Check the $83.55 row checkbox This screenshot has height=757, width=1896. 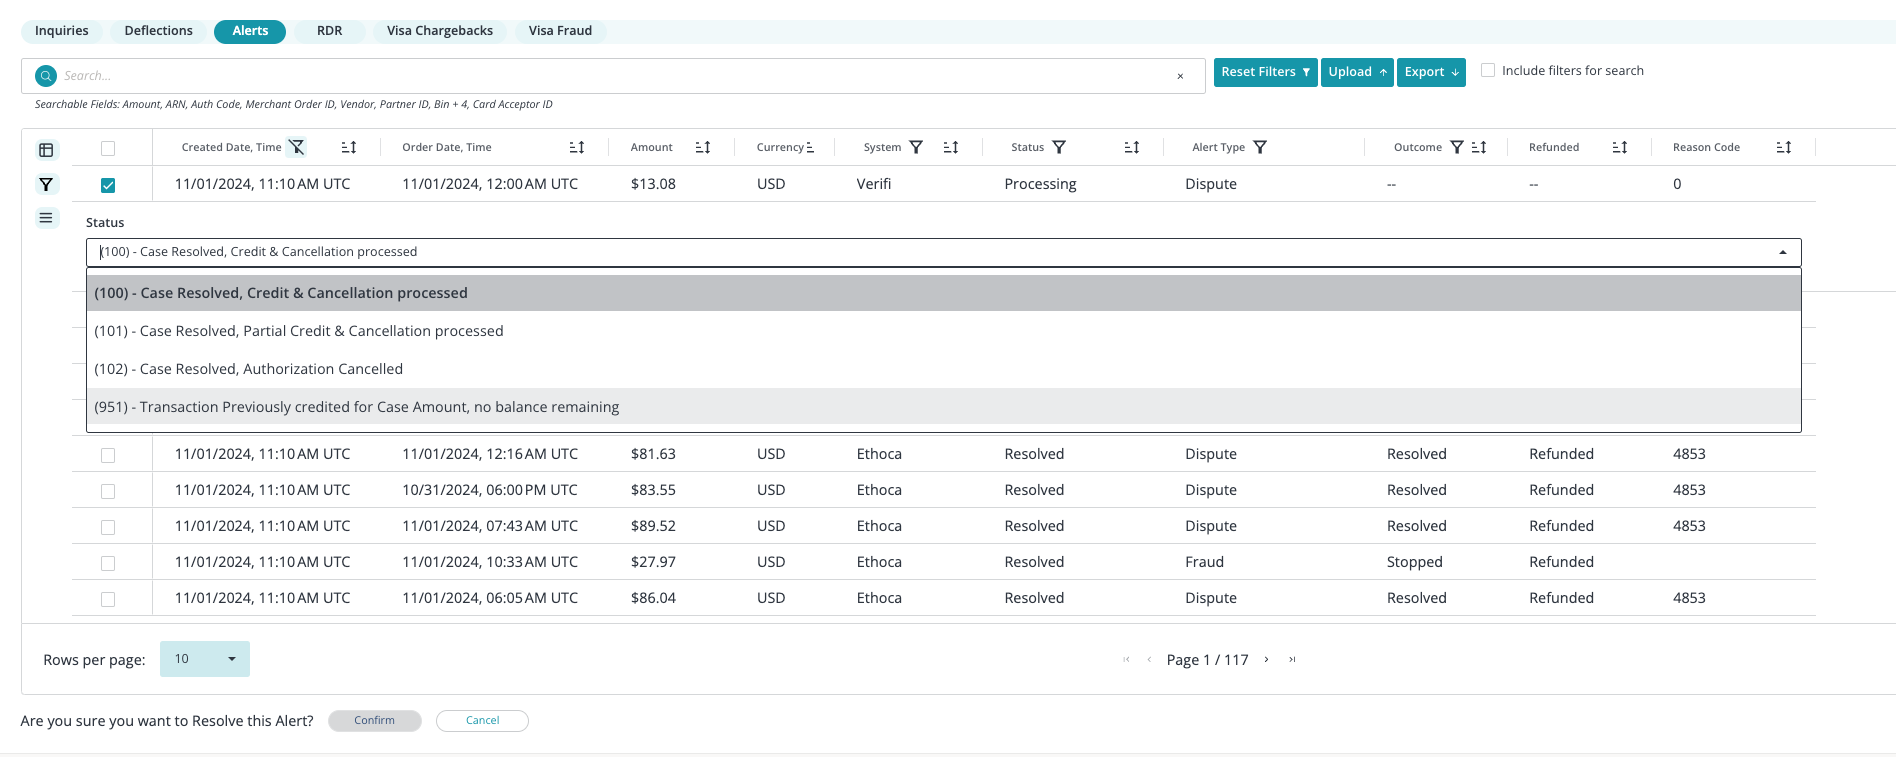coord(108,491)
